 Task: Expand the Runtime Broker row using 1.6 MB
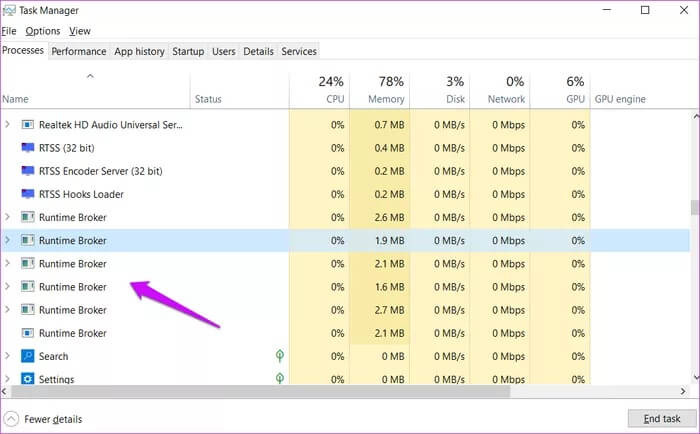pos(7,287)
